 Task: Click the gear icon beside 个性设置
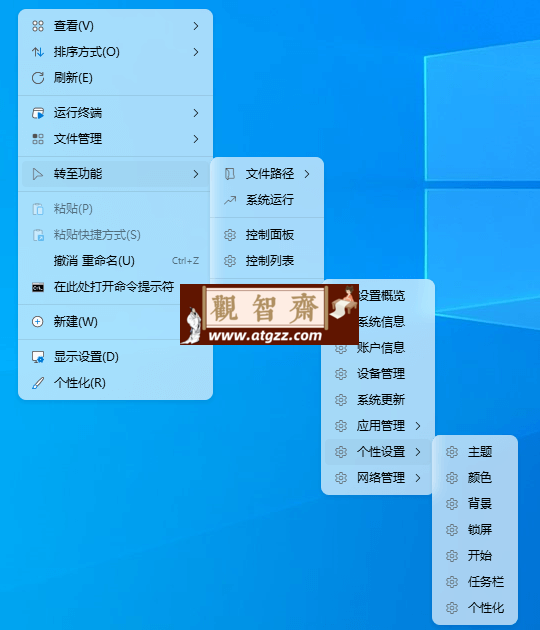coord(341,452)
